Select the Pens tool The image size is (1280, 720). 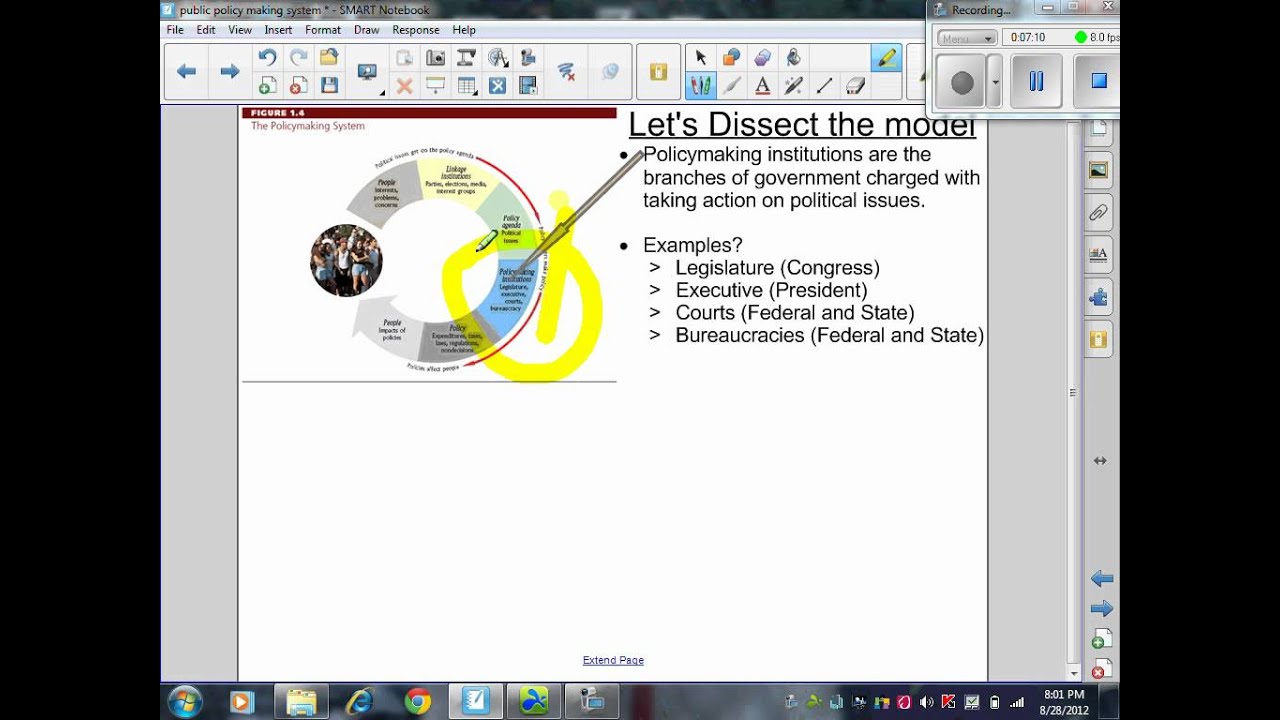click(700, 86)
